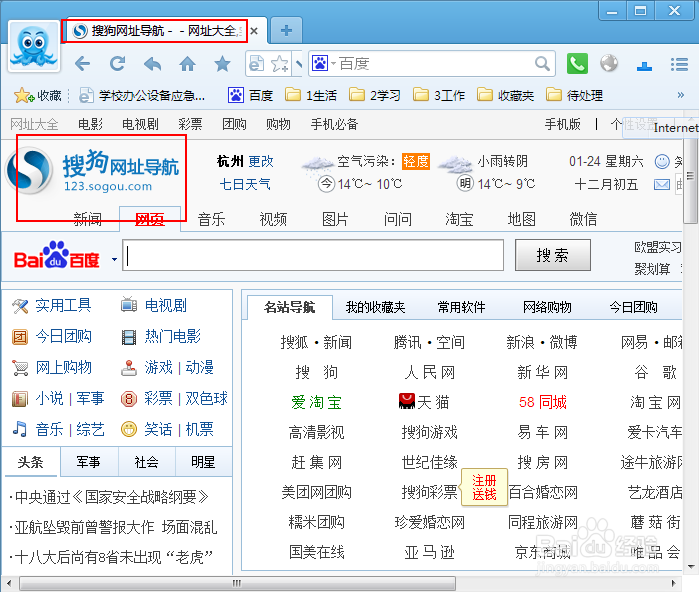Open the 58同城 site link
This screenshot has height=592, width=699.
click(543, 402)
